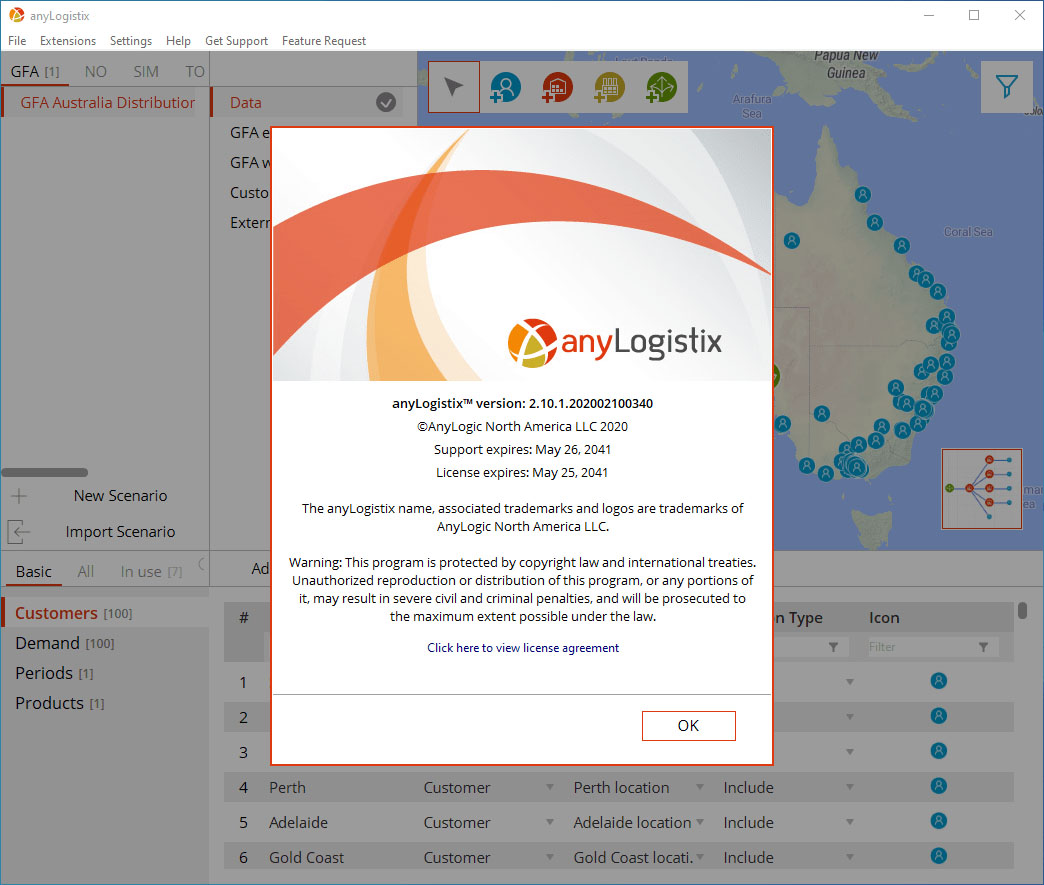This screenshot has width=1044, height=885.
Task: Select the add Customer tool (blue person icon)
Action: click(505, 87)
